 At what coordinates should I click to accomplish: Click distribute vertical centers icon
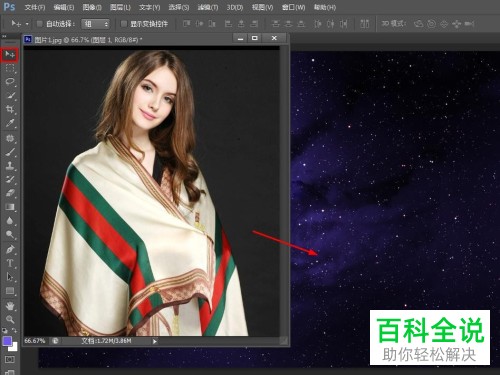289,24
